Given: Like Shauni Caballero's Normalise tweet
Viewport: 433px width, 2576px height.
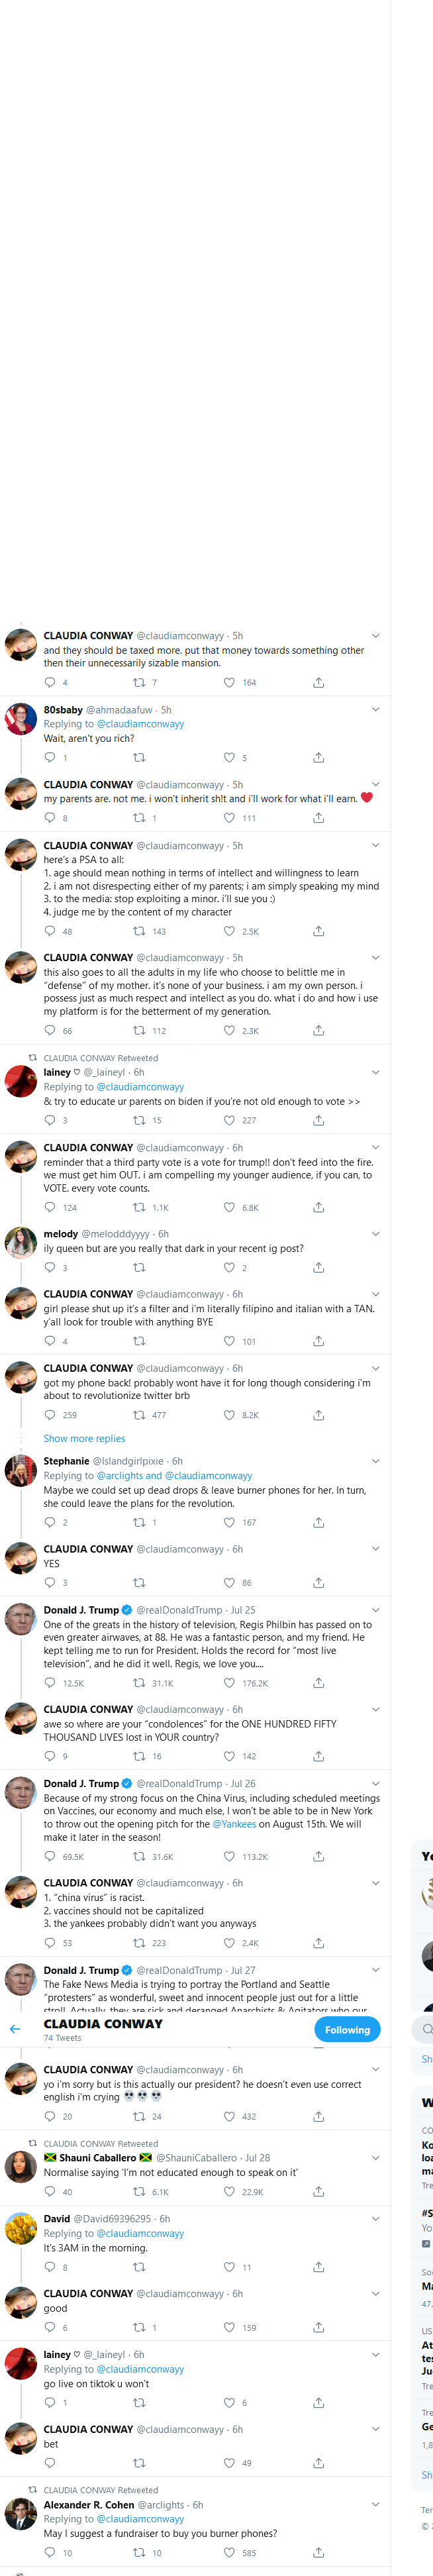Looking at the screenshot, I should click(x=229, y=2192).
